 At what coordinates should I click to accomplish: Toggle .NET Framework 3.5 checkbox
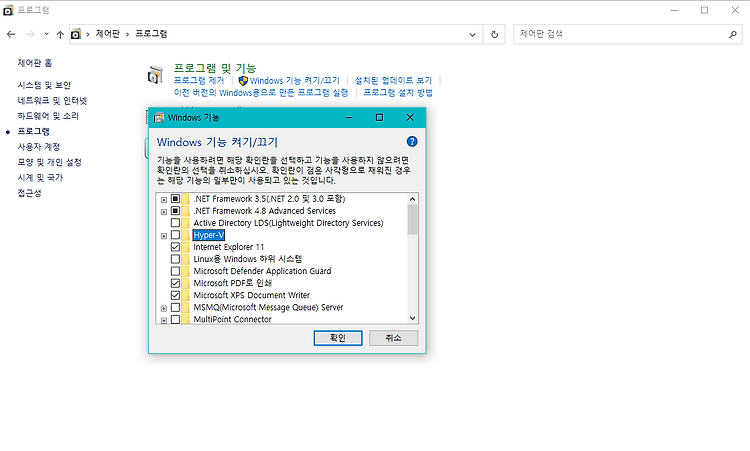click(176, 198)
